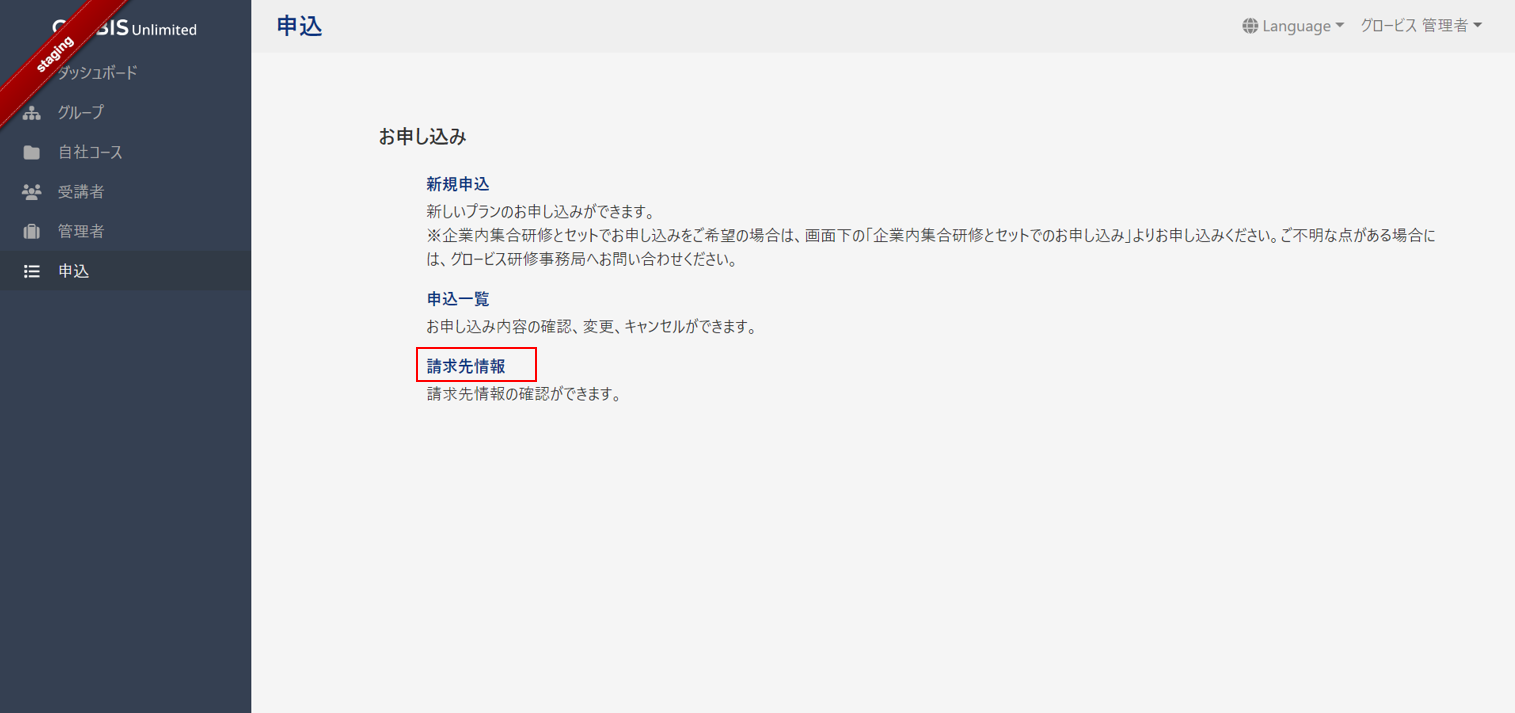Open the 請求先情報 link

point(466,366)
